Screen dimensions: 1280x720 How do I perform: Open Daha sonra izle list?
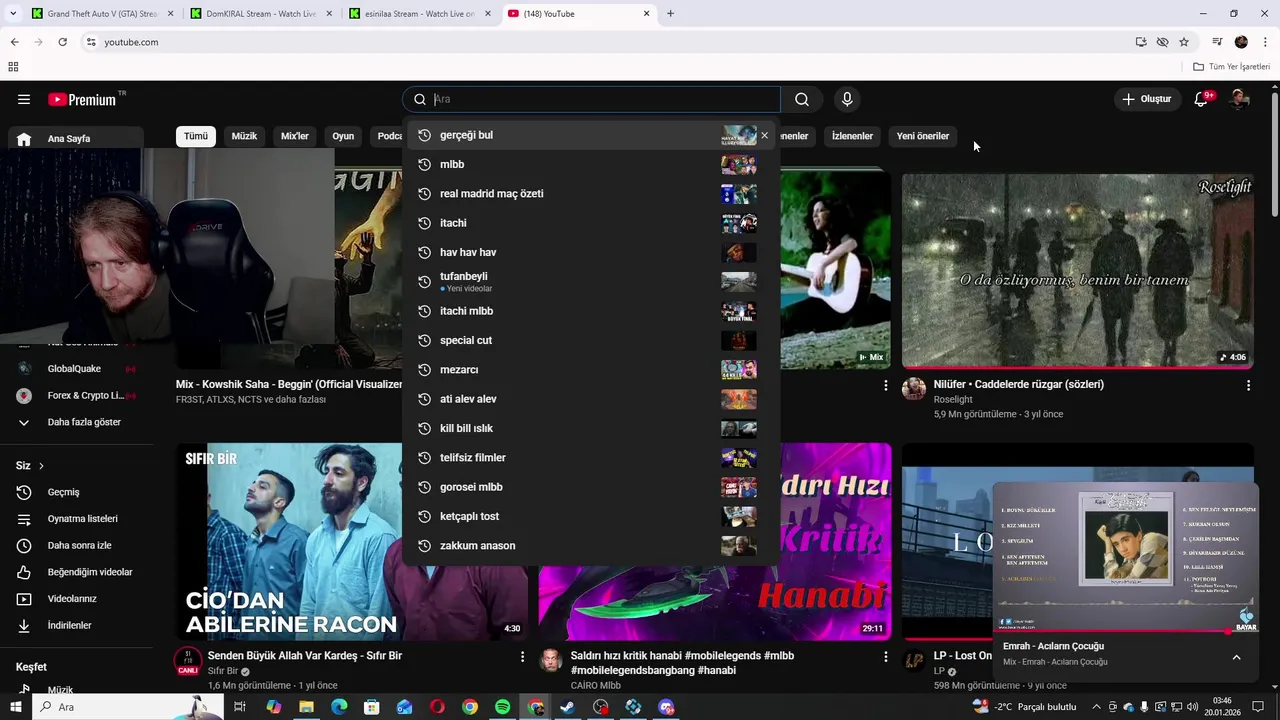coord(76,546)
